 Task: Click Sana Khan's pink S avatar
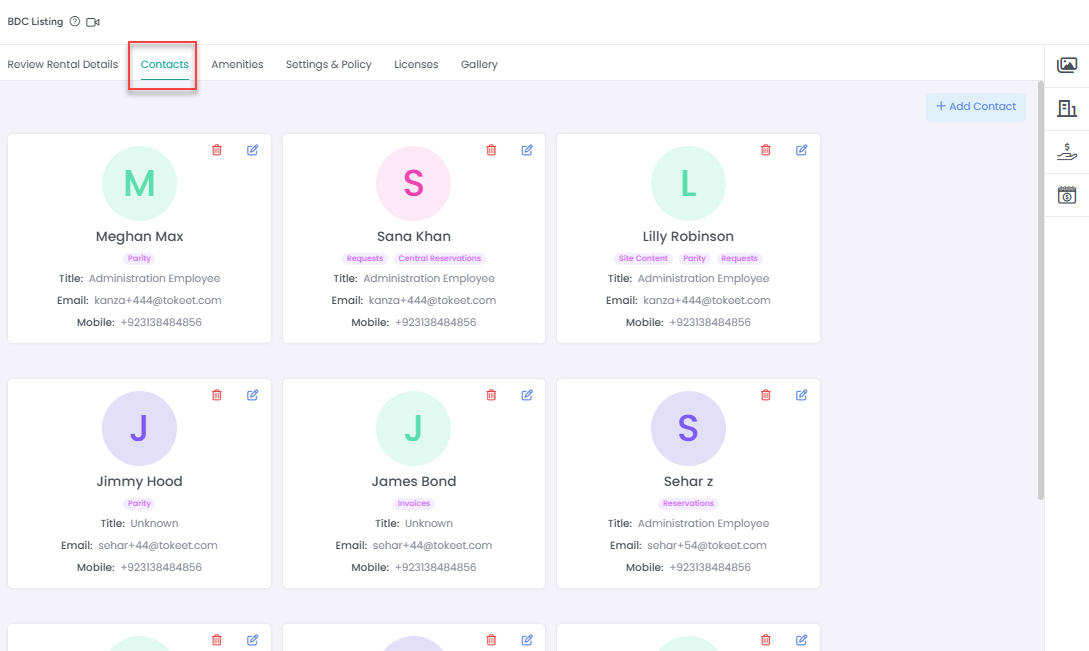tap(413, 183)
